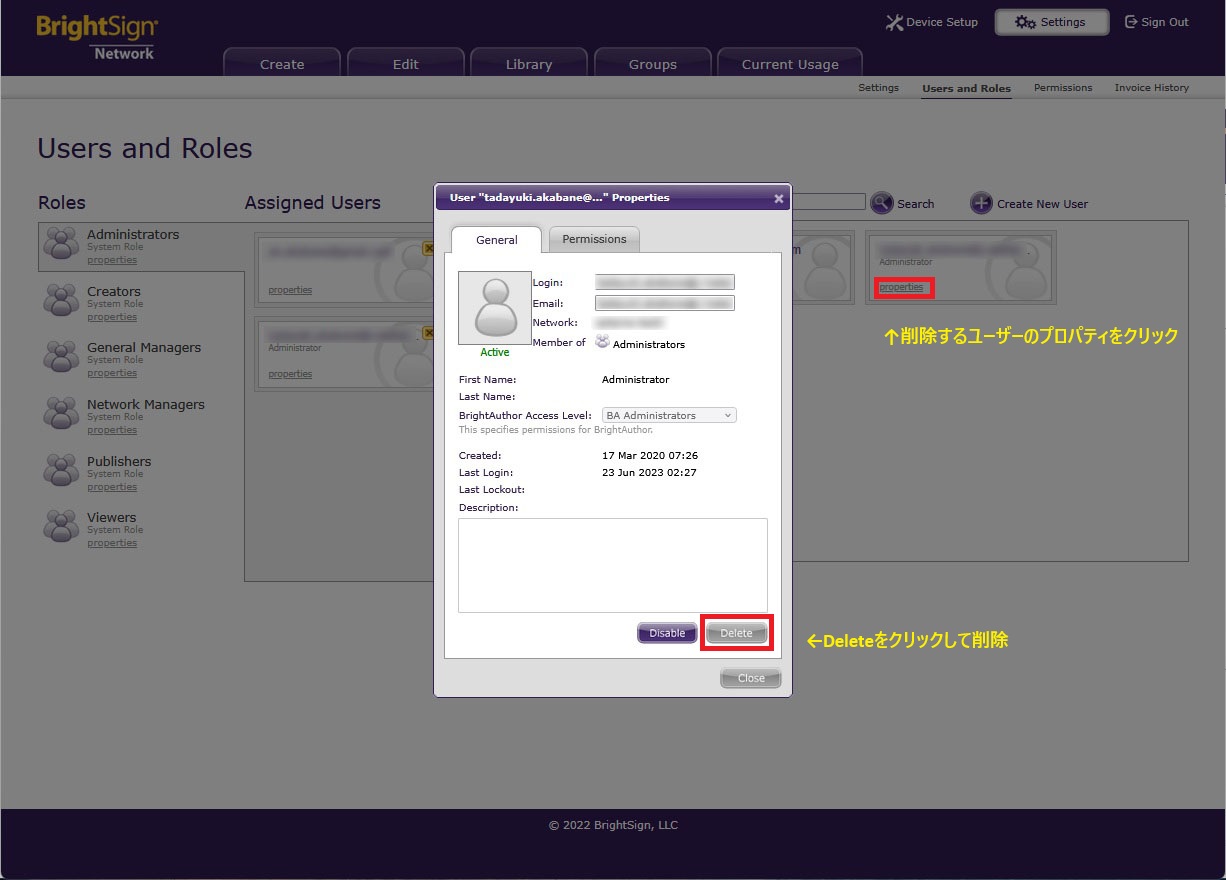Click the Create New User plus icon
The height and width of the screenshot is (880, 1226).
(x=981, y=203)
